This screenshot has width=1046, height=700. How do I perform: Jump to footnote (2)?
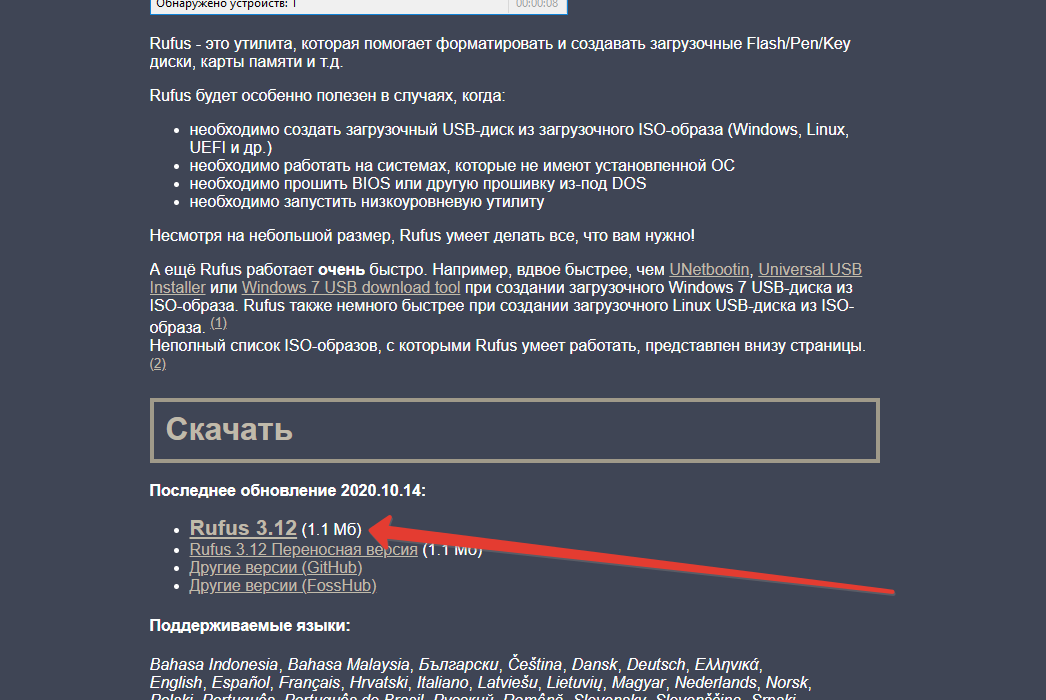pos(158,364)
